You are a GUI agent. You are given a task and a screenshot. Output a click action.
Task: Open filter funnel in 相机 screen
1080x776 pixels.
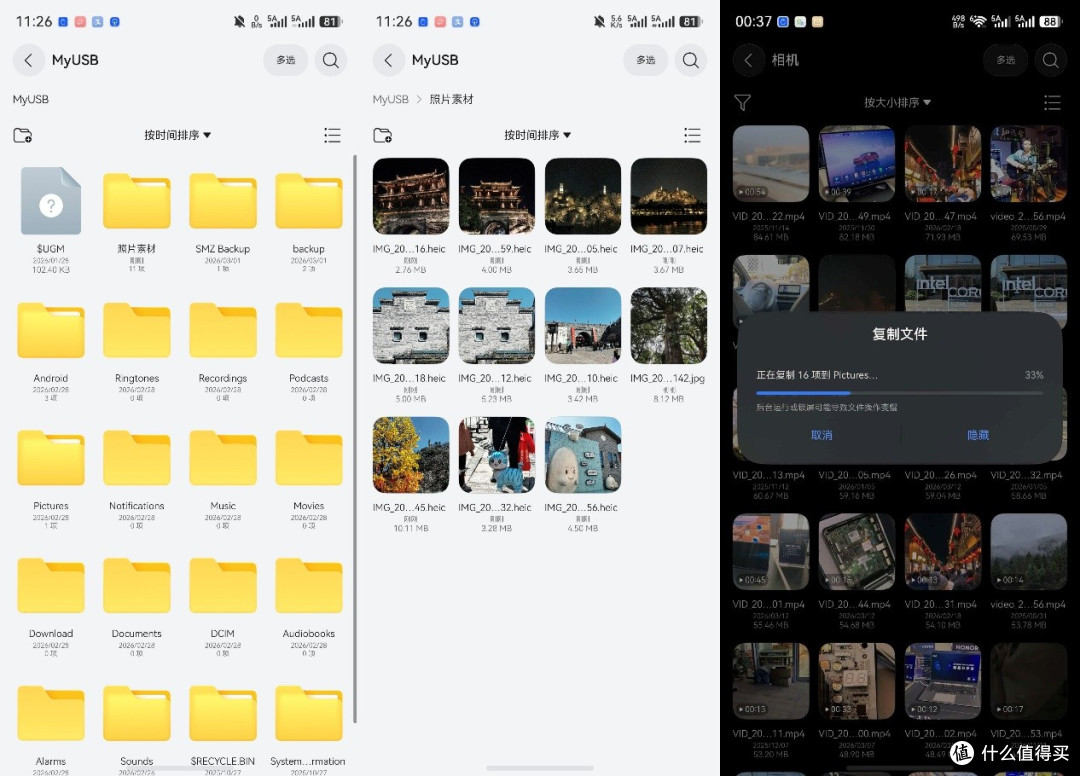(742, 103)
